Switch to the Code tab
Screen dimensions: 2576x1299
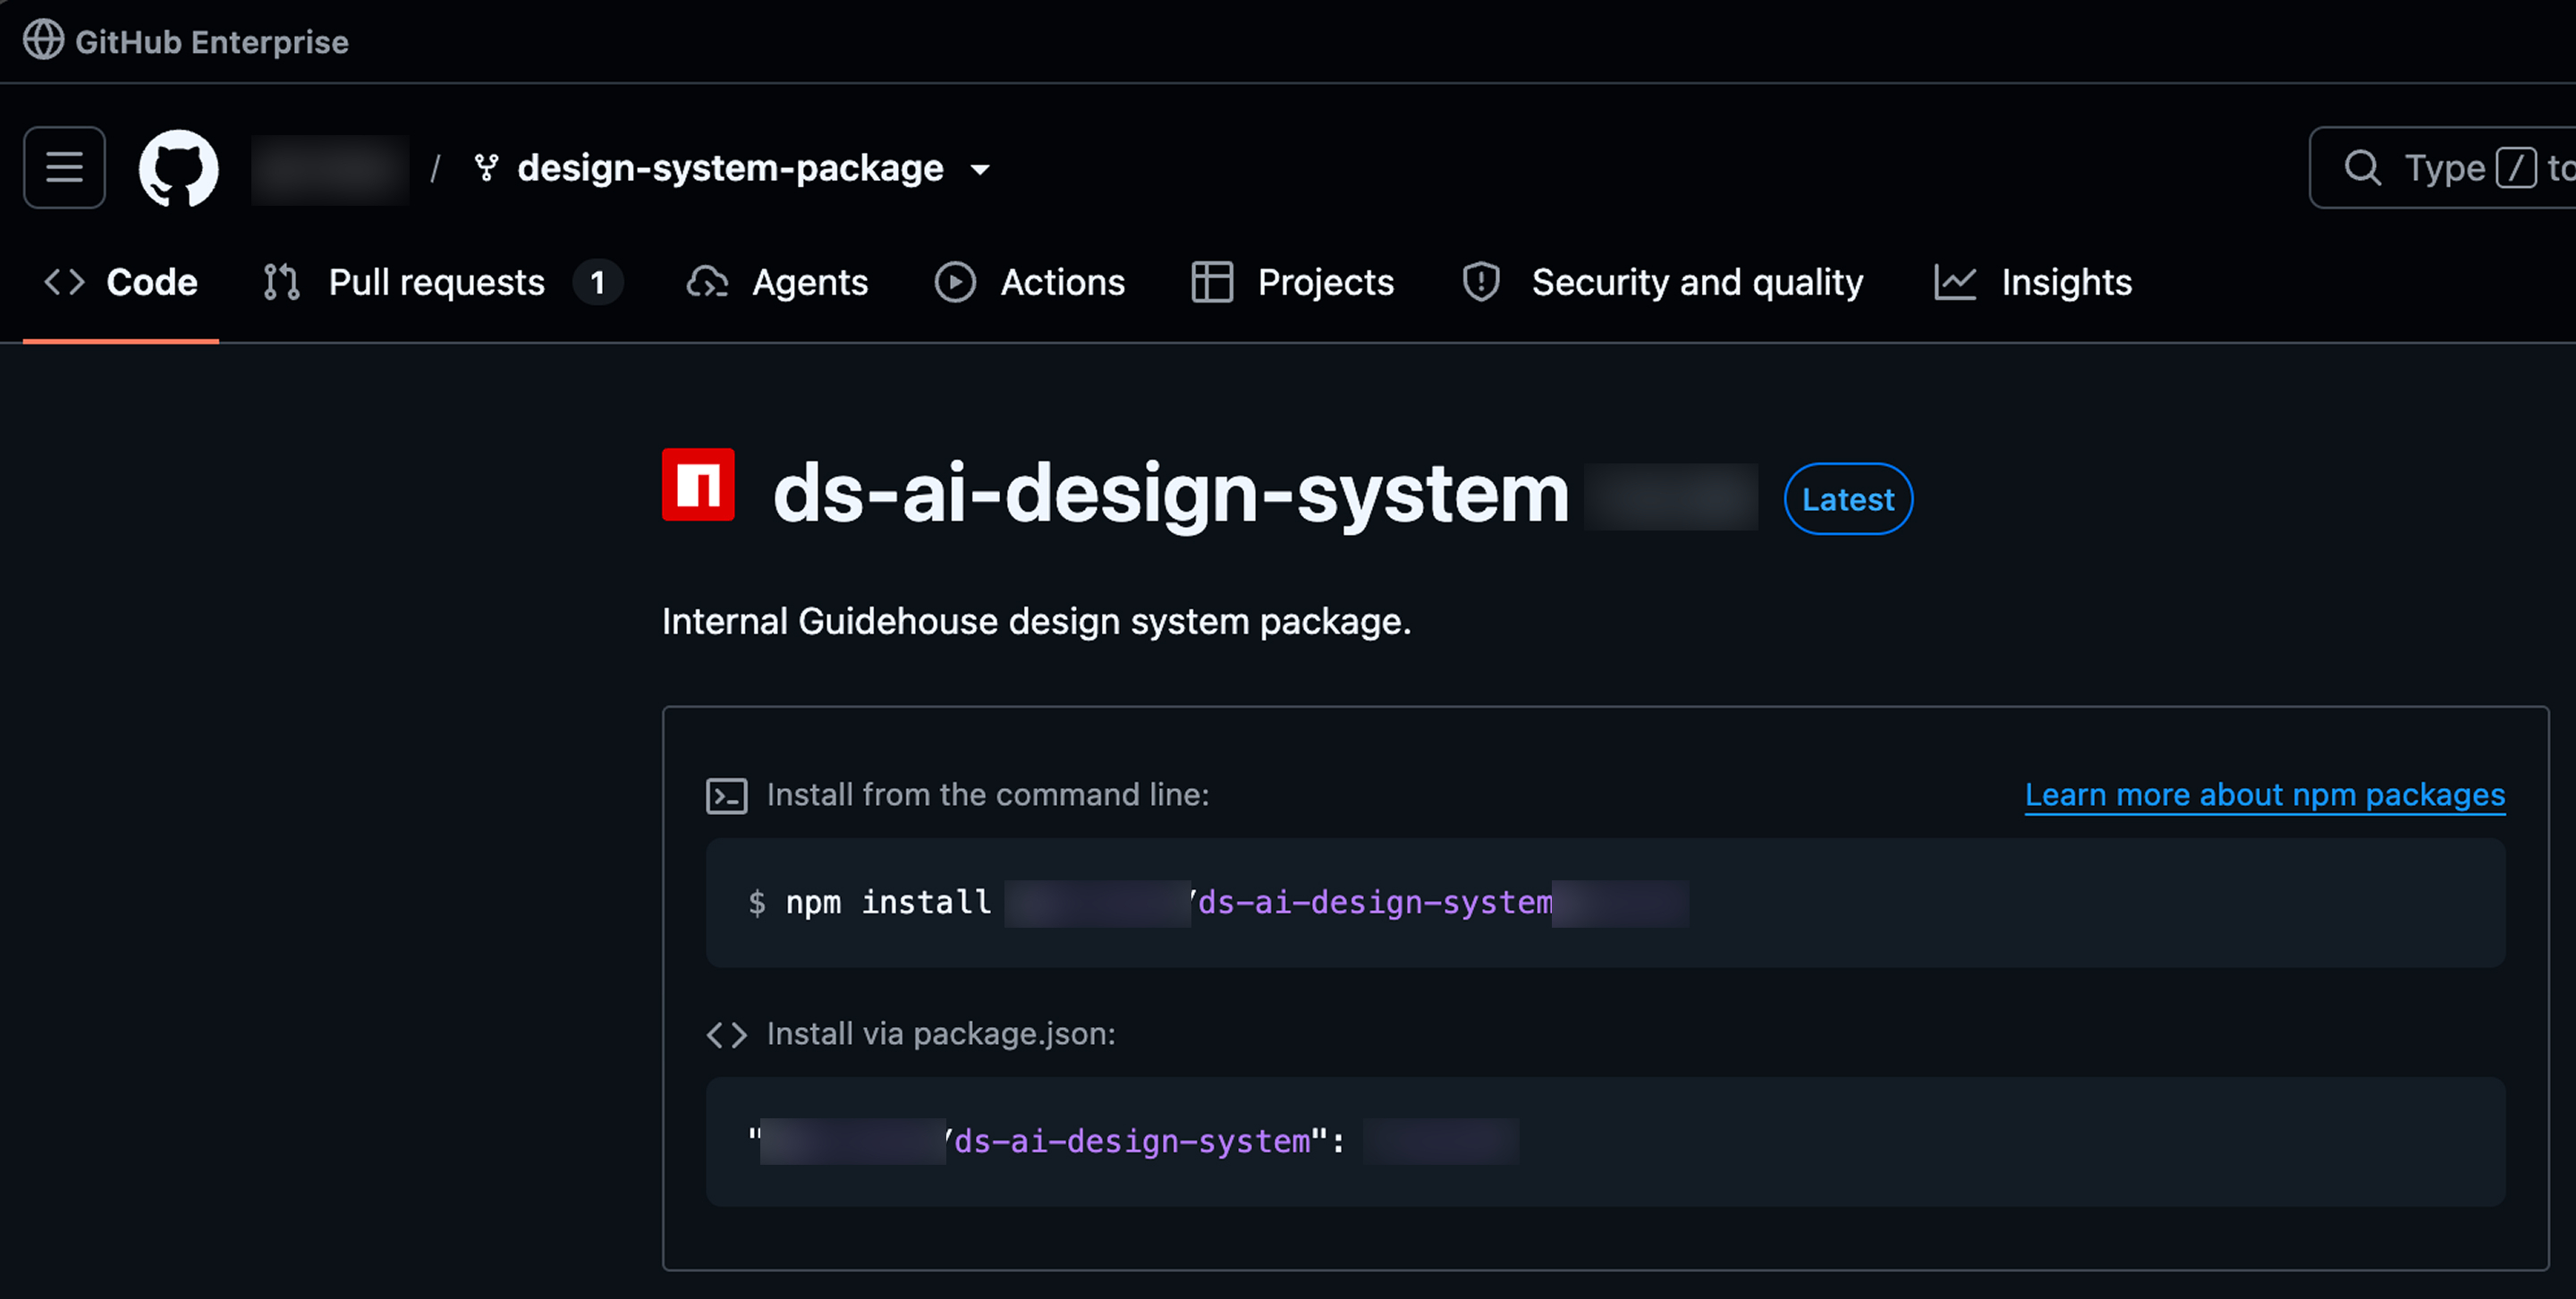pos(121,282)
